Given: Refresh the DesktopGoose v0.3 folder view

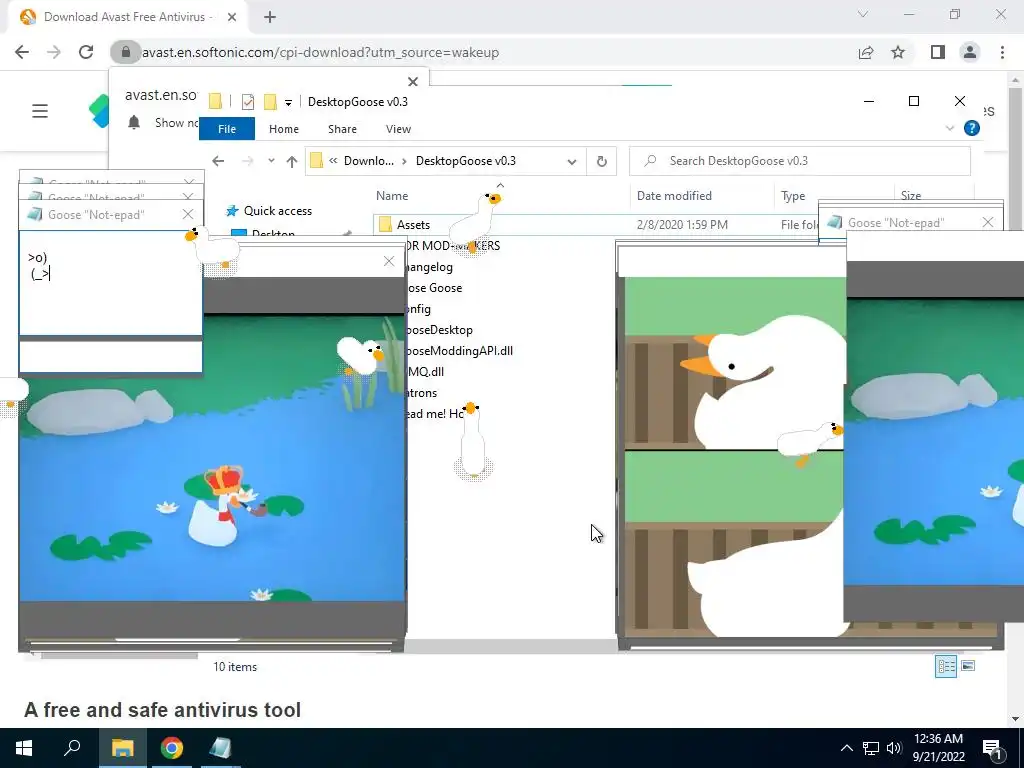Looking at the screenshot, I should click(x=601, y=161).
